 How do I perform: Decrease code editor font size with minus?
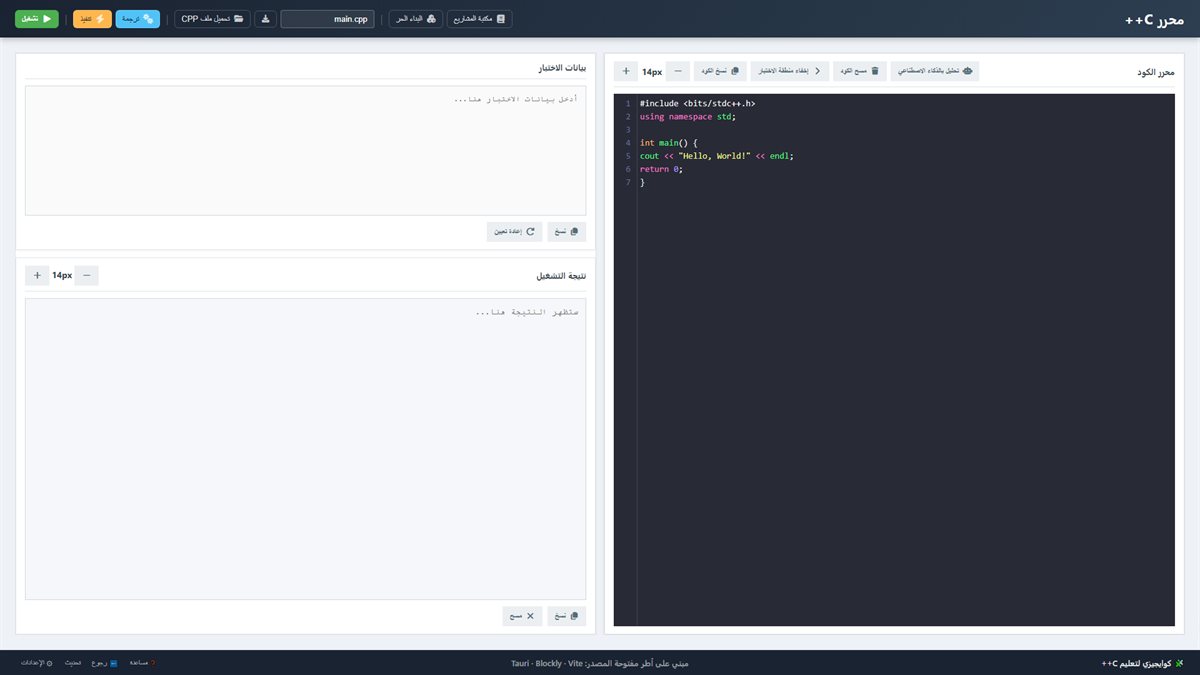677,71
